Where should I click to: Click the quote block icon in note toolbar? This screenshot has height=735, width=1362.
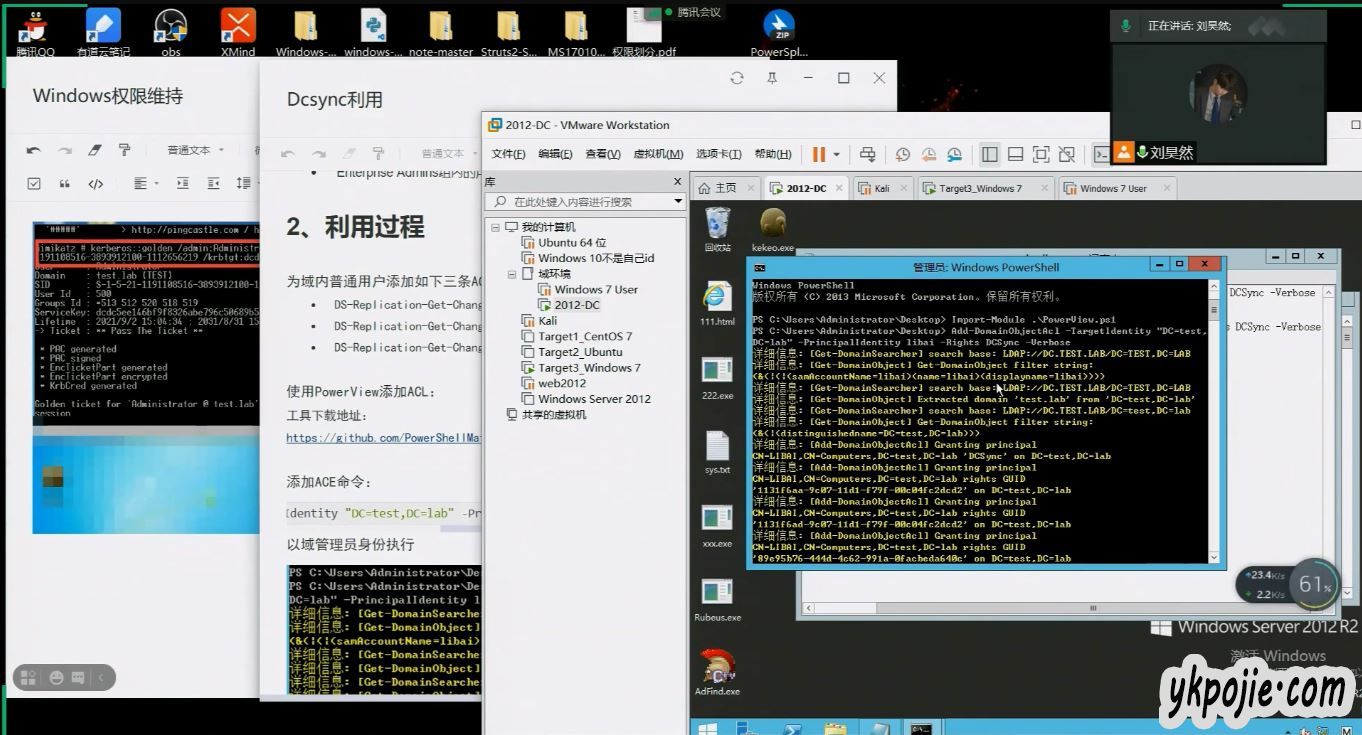[65, 184]
